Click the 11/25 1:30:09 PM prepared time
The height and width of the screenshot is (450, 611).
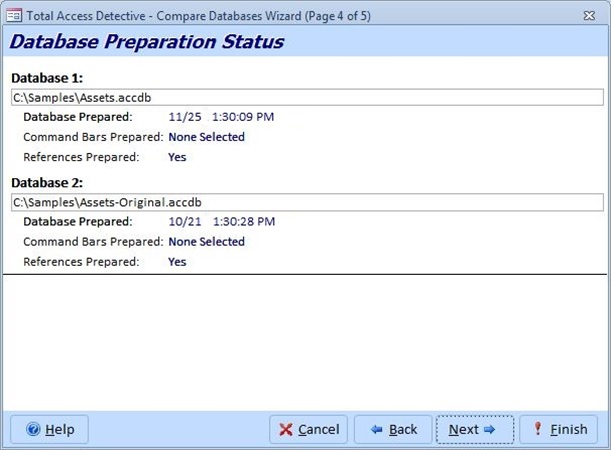tap(221, 117)
